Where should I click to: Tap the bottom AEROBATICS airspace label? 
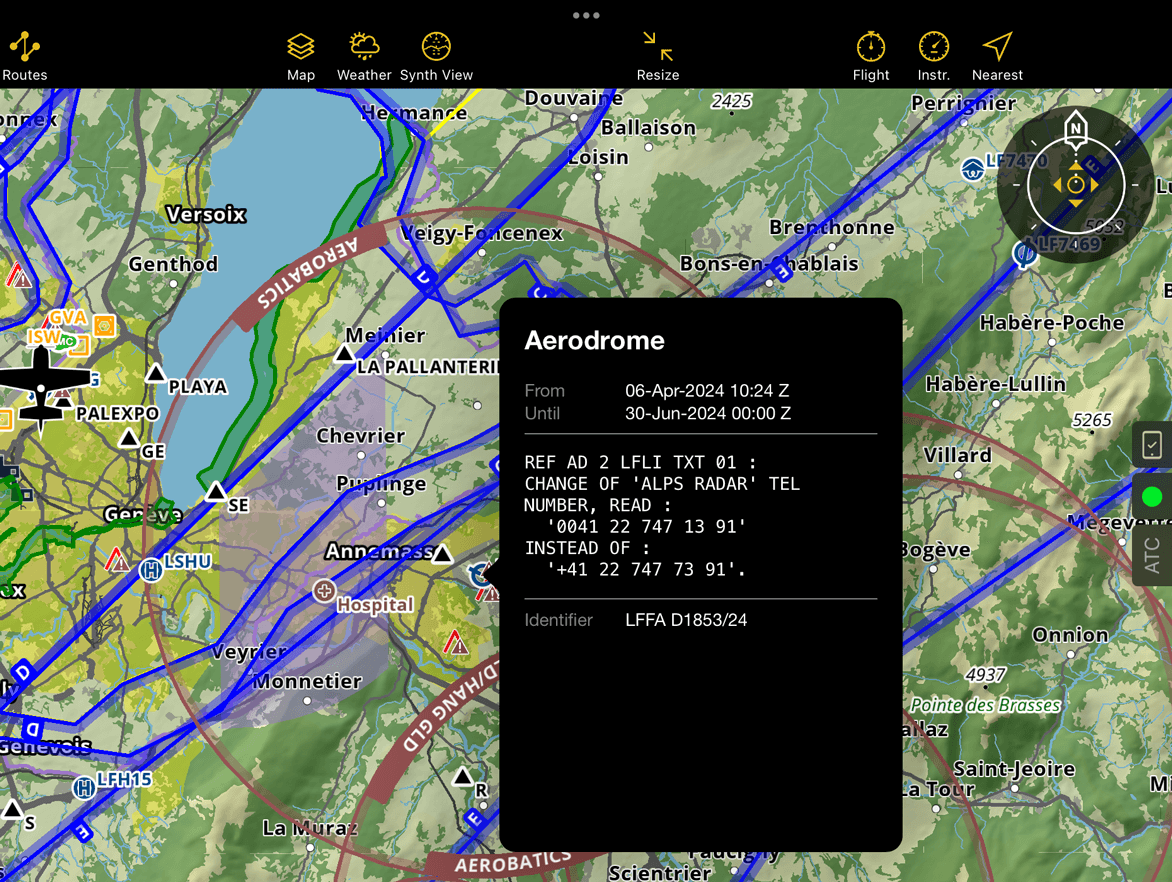pyautogui.click(x=513, y=863)
